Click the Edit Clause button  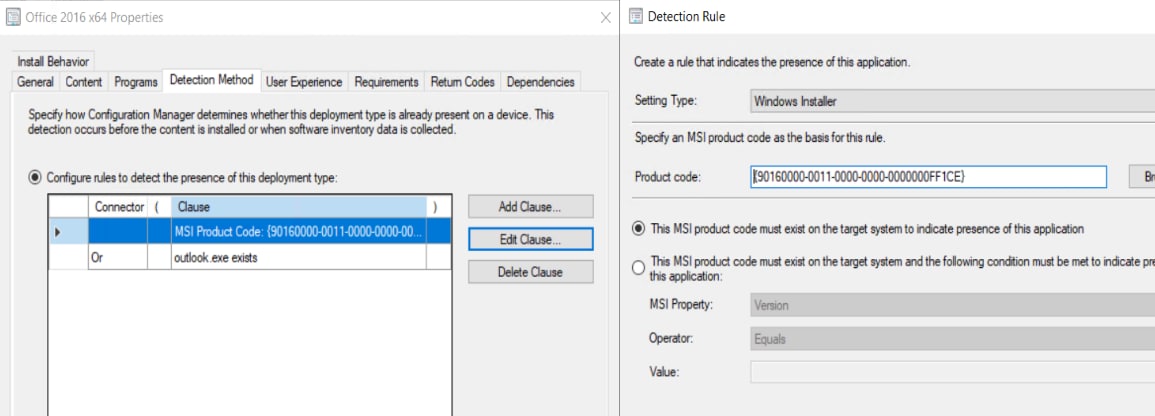(x=530, y=239)
